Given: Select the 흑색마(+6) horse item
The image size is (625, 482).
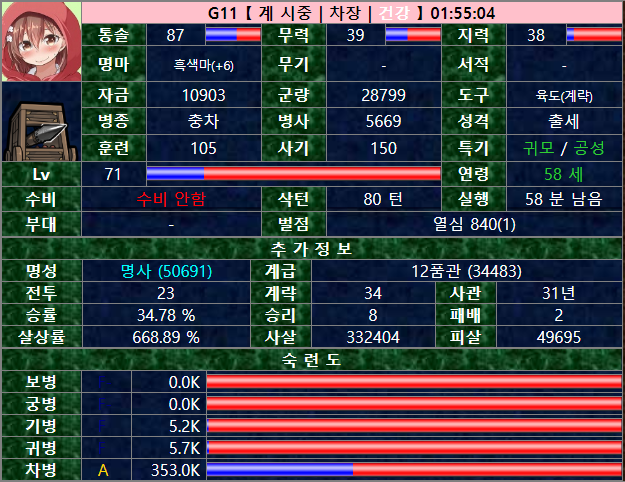Looking at the screenshot, I should coord(204,65).
